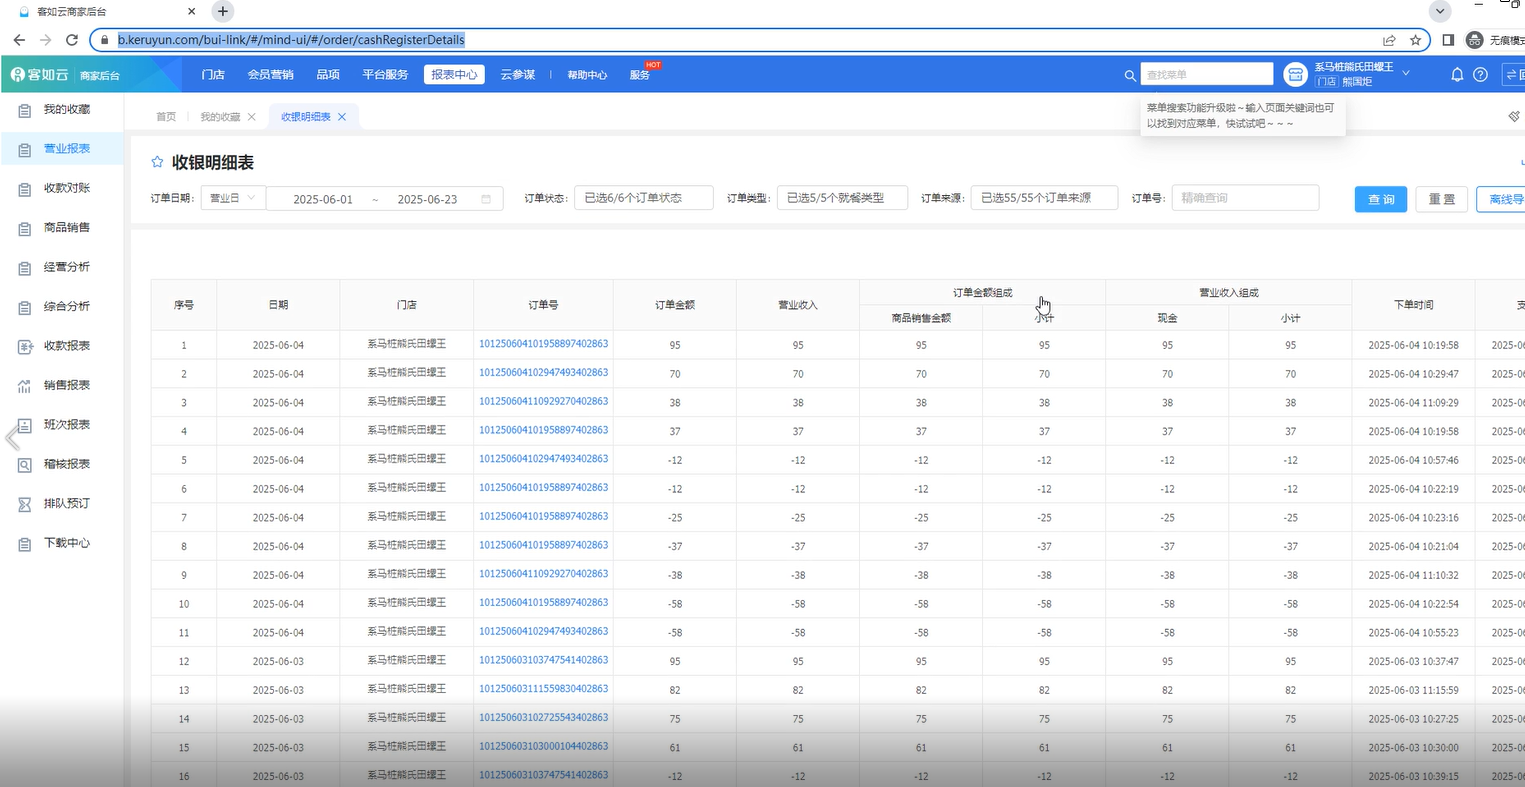Click the blue 查询 button
1525x787 pixels.
coord(1380,199)
